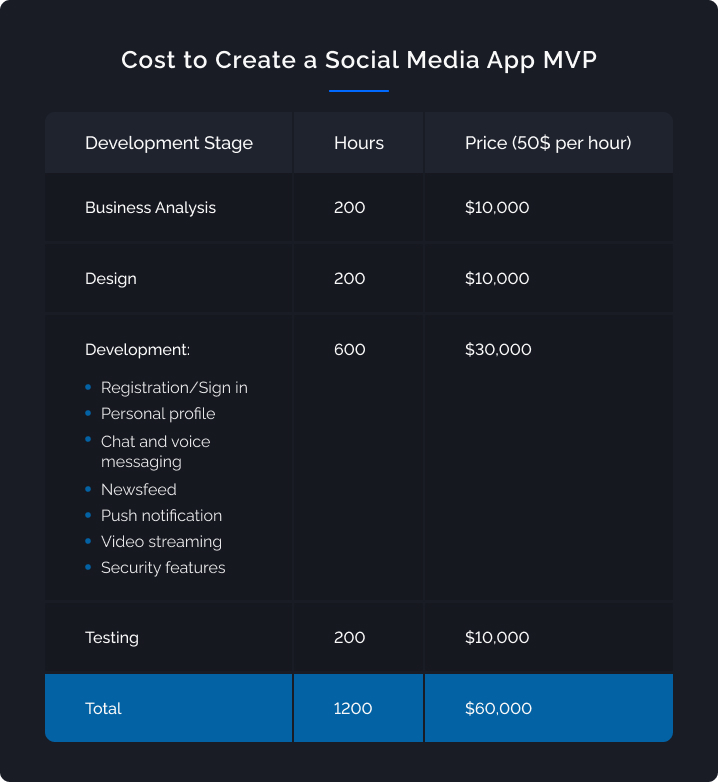Click the bullet before Newsfeed

[x=88, y=489]
